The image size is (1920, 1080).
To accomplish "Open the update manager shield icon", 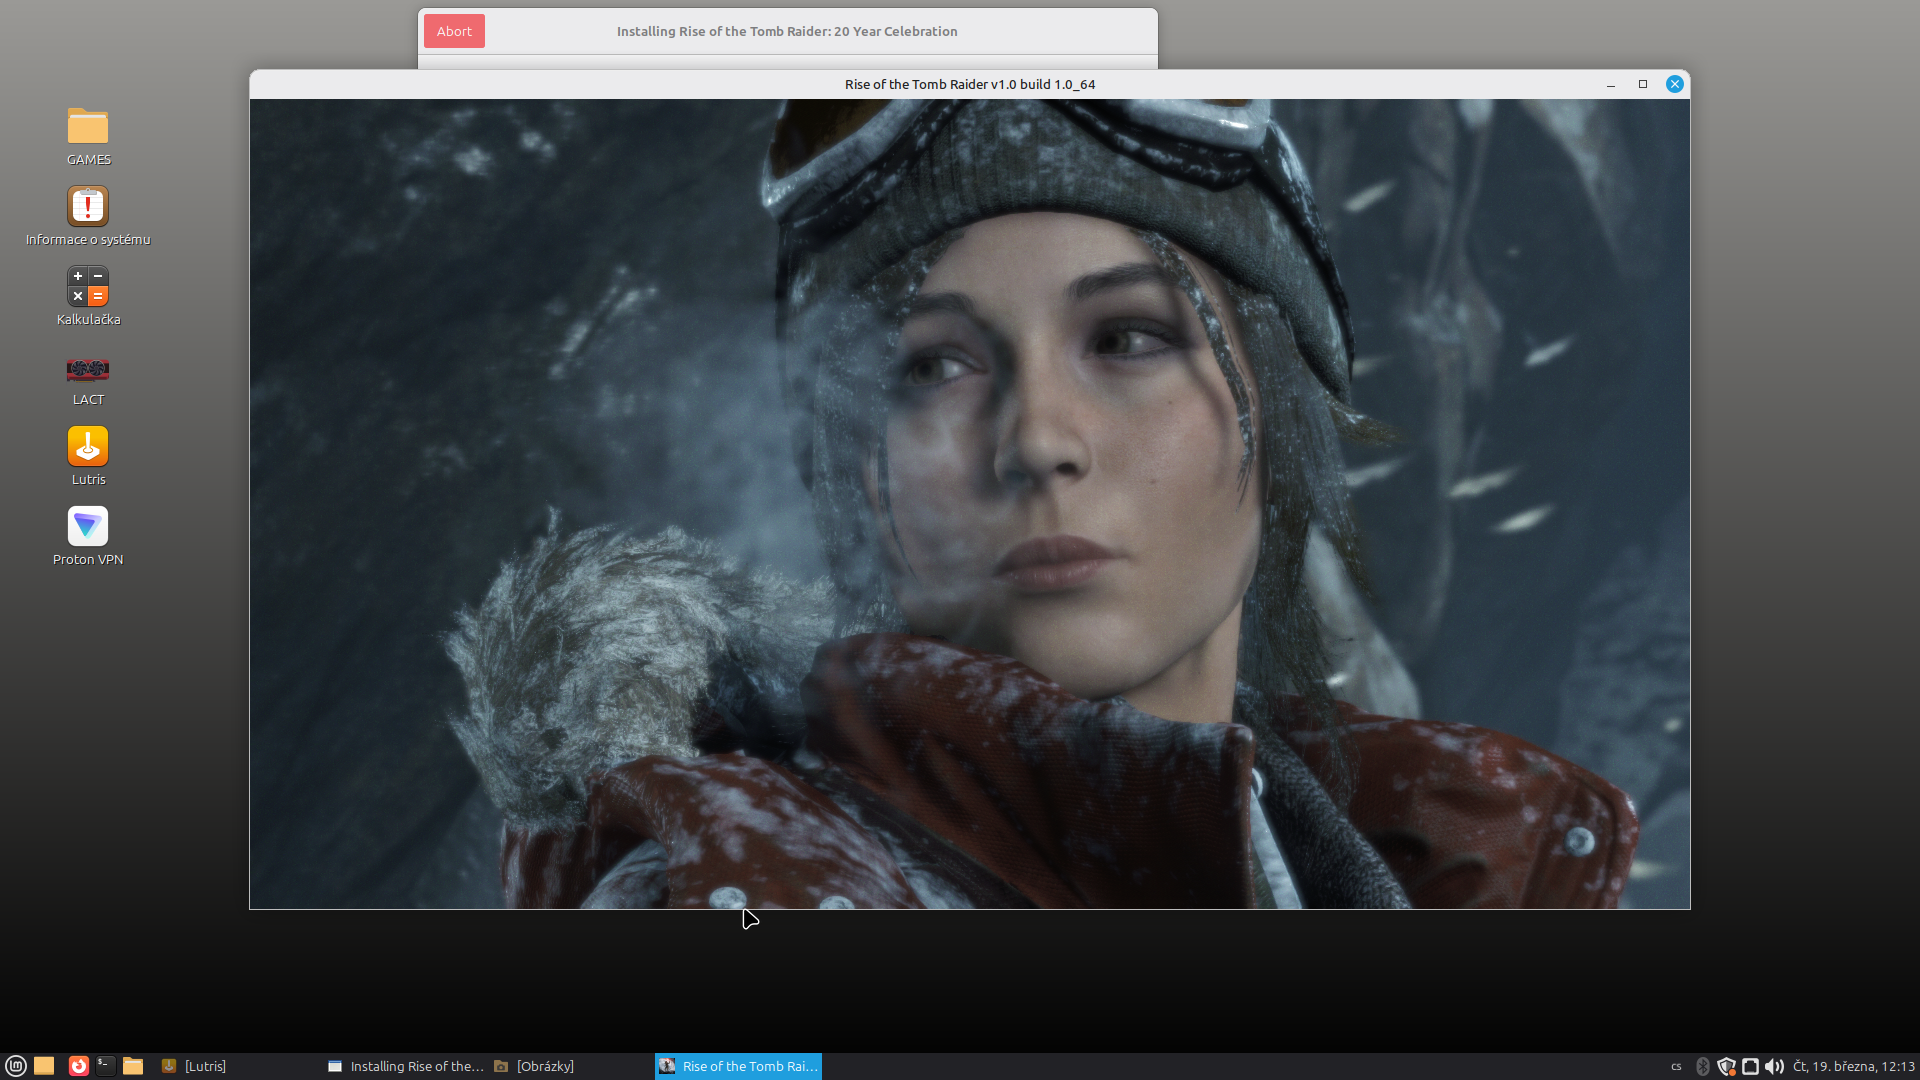I will pos(1726,1066).
